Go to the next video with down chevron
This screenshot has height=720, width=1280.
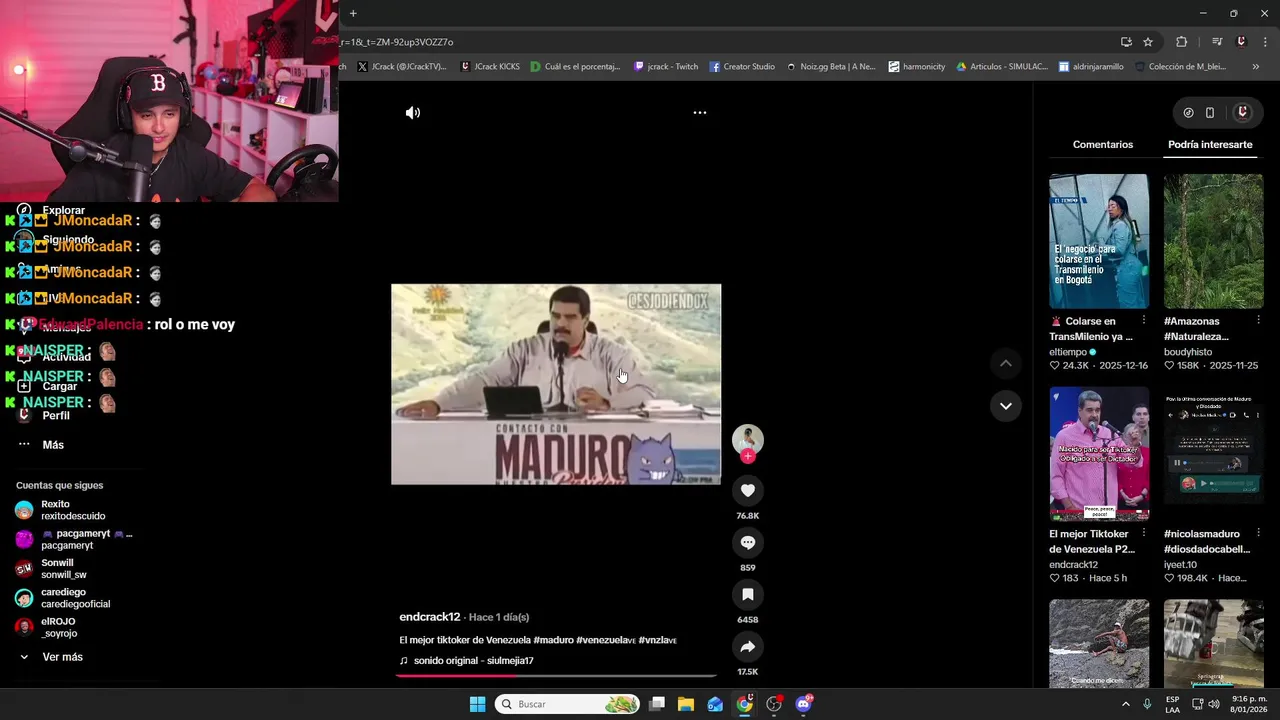click(x=1005, y=406)
